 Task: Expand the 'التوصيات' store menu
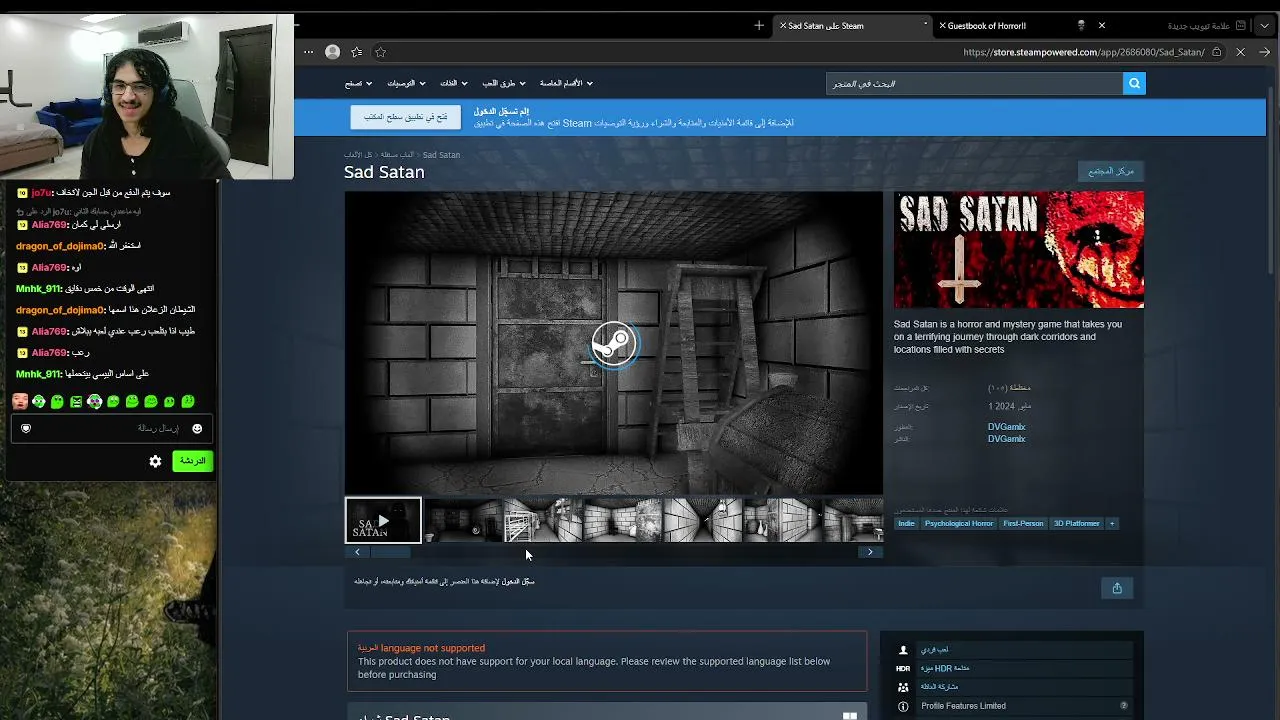pyautogui.click(x=406, y=83)
